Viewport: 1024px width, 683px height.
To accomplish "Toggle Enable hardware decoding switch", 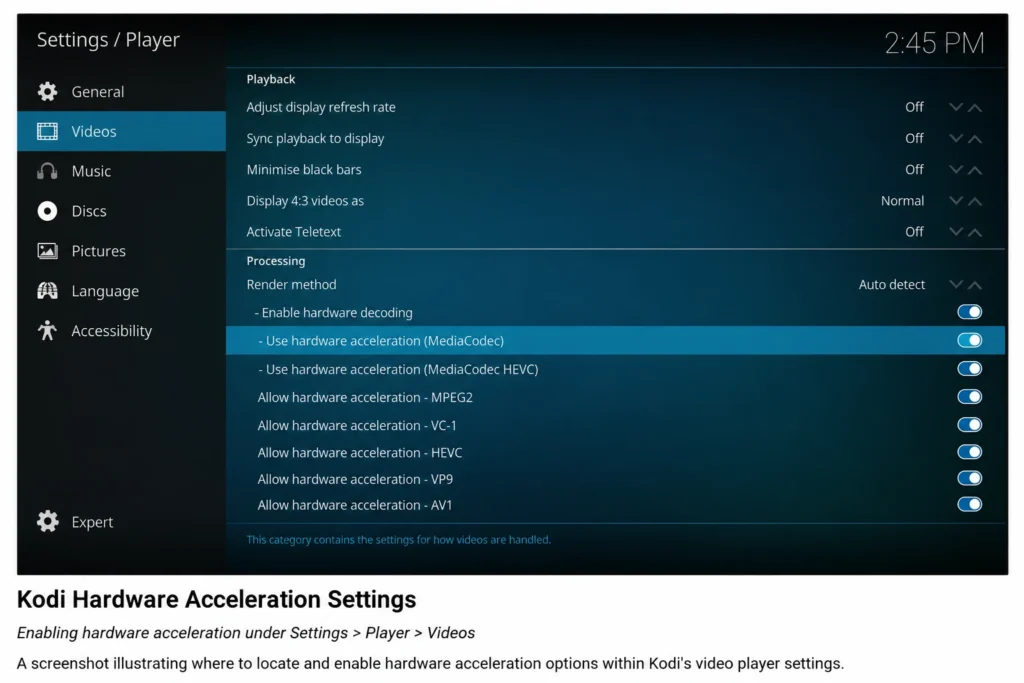I will 970,312.
